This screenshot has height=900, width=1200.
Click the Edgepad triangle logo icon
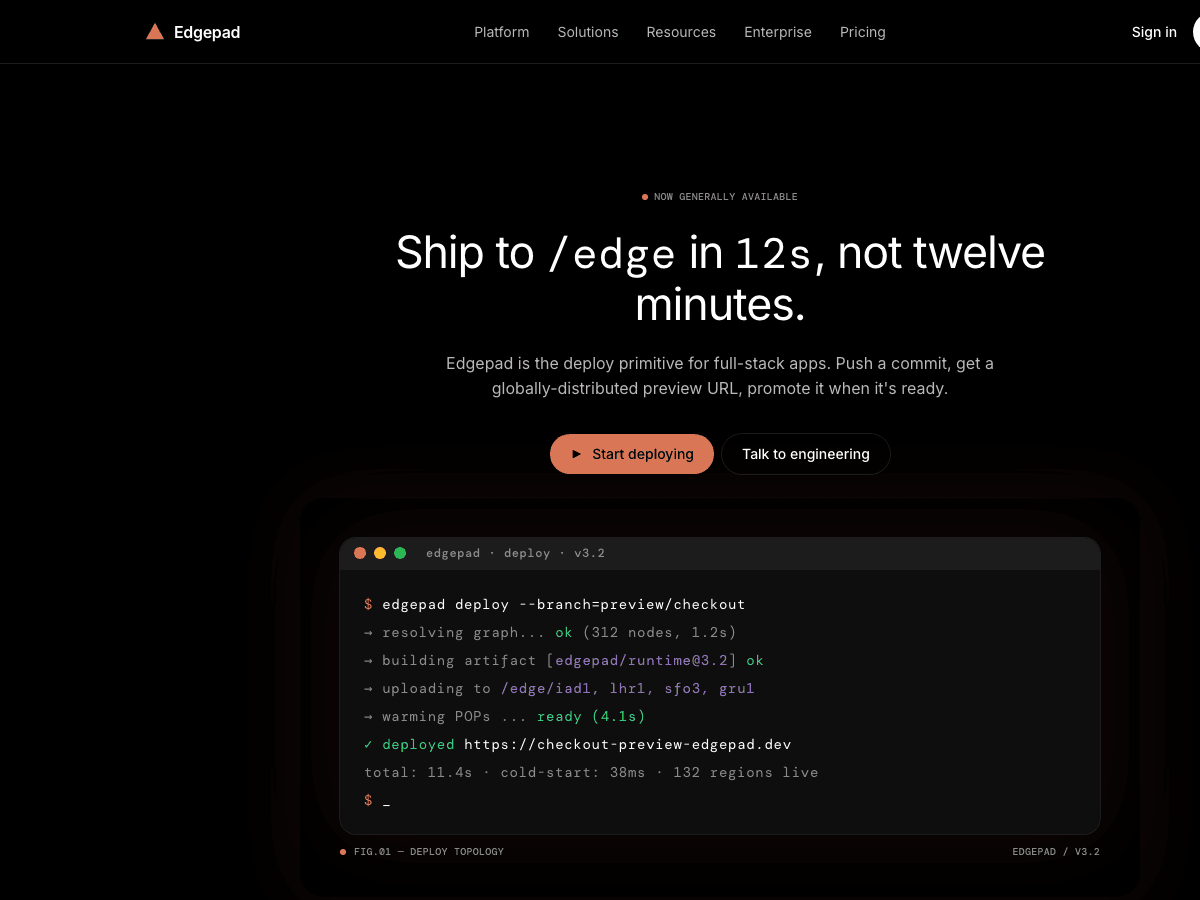(x=155, y=32)
